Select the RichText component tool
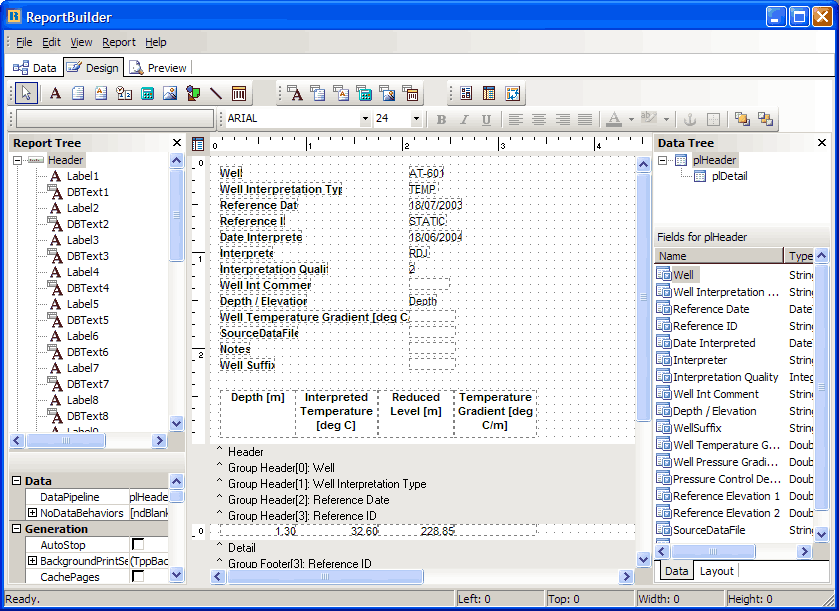The width and height of the screenshot is (839, 611). point(101,93)
